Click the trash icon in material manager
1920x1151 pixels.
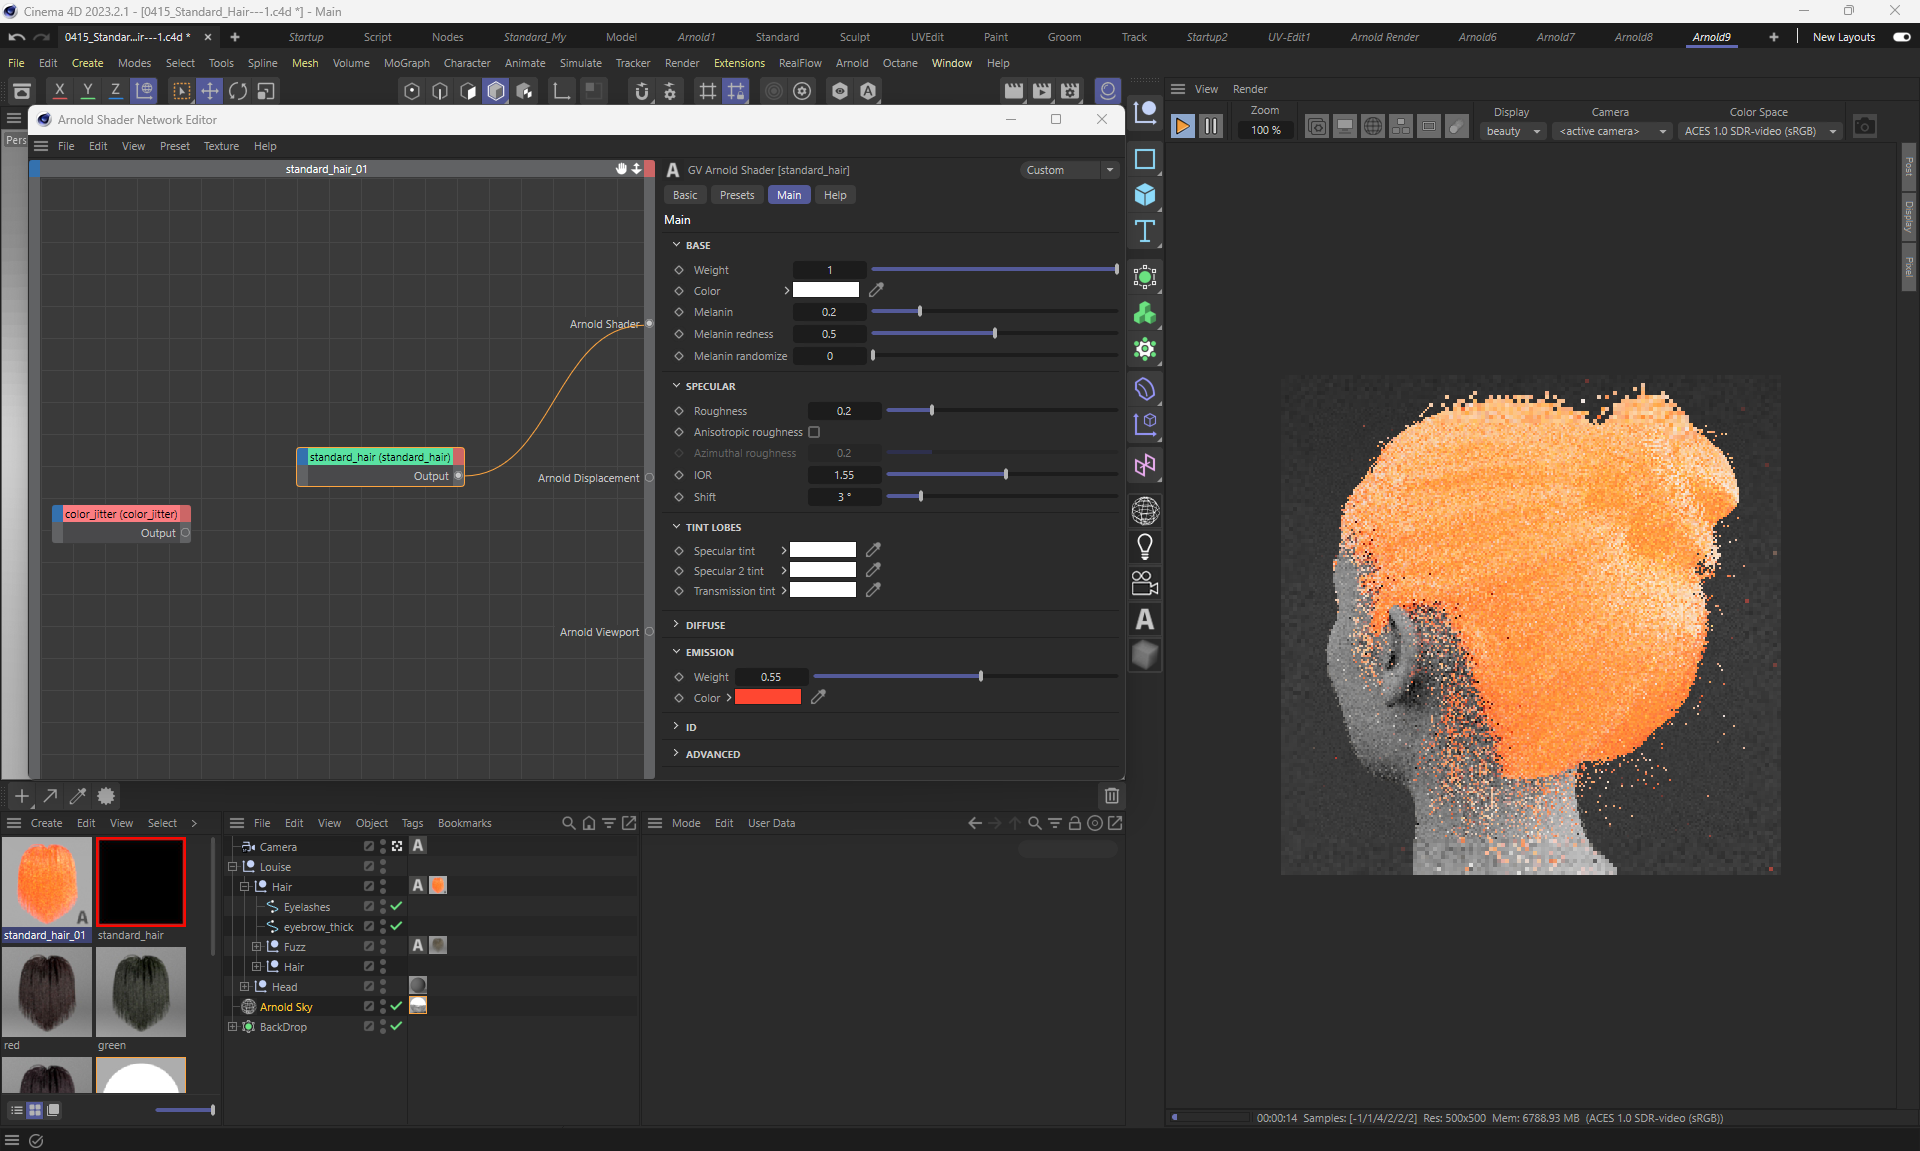pos(1111,796)
